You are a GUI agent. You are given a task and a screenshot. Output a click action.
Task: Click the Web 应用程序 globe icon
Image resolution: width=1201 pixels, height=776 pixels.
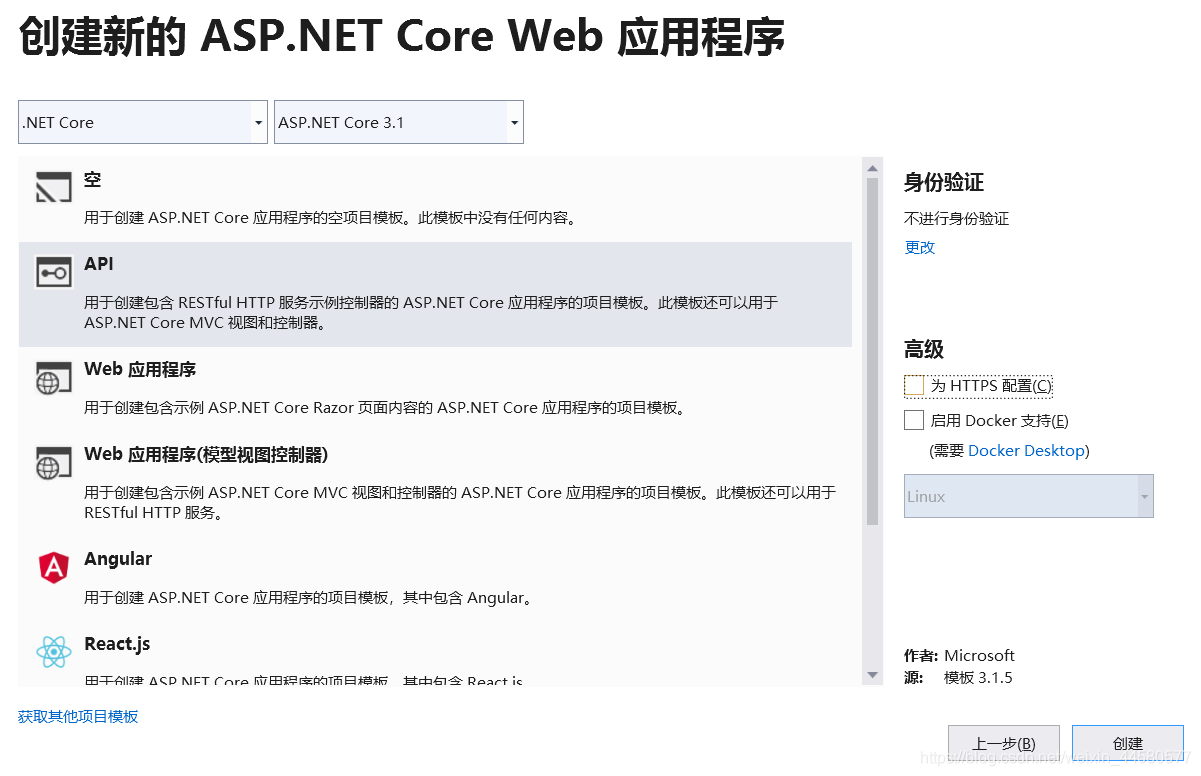[53, 378]
